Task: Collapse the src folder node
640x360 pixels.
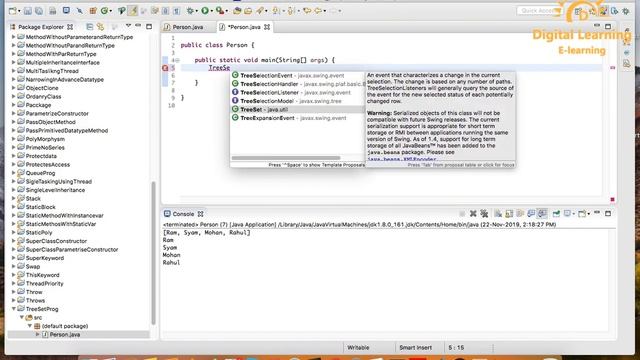Action: pyautogui.click(x=22, y=317)
